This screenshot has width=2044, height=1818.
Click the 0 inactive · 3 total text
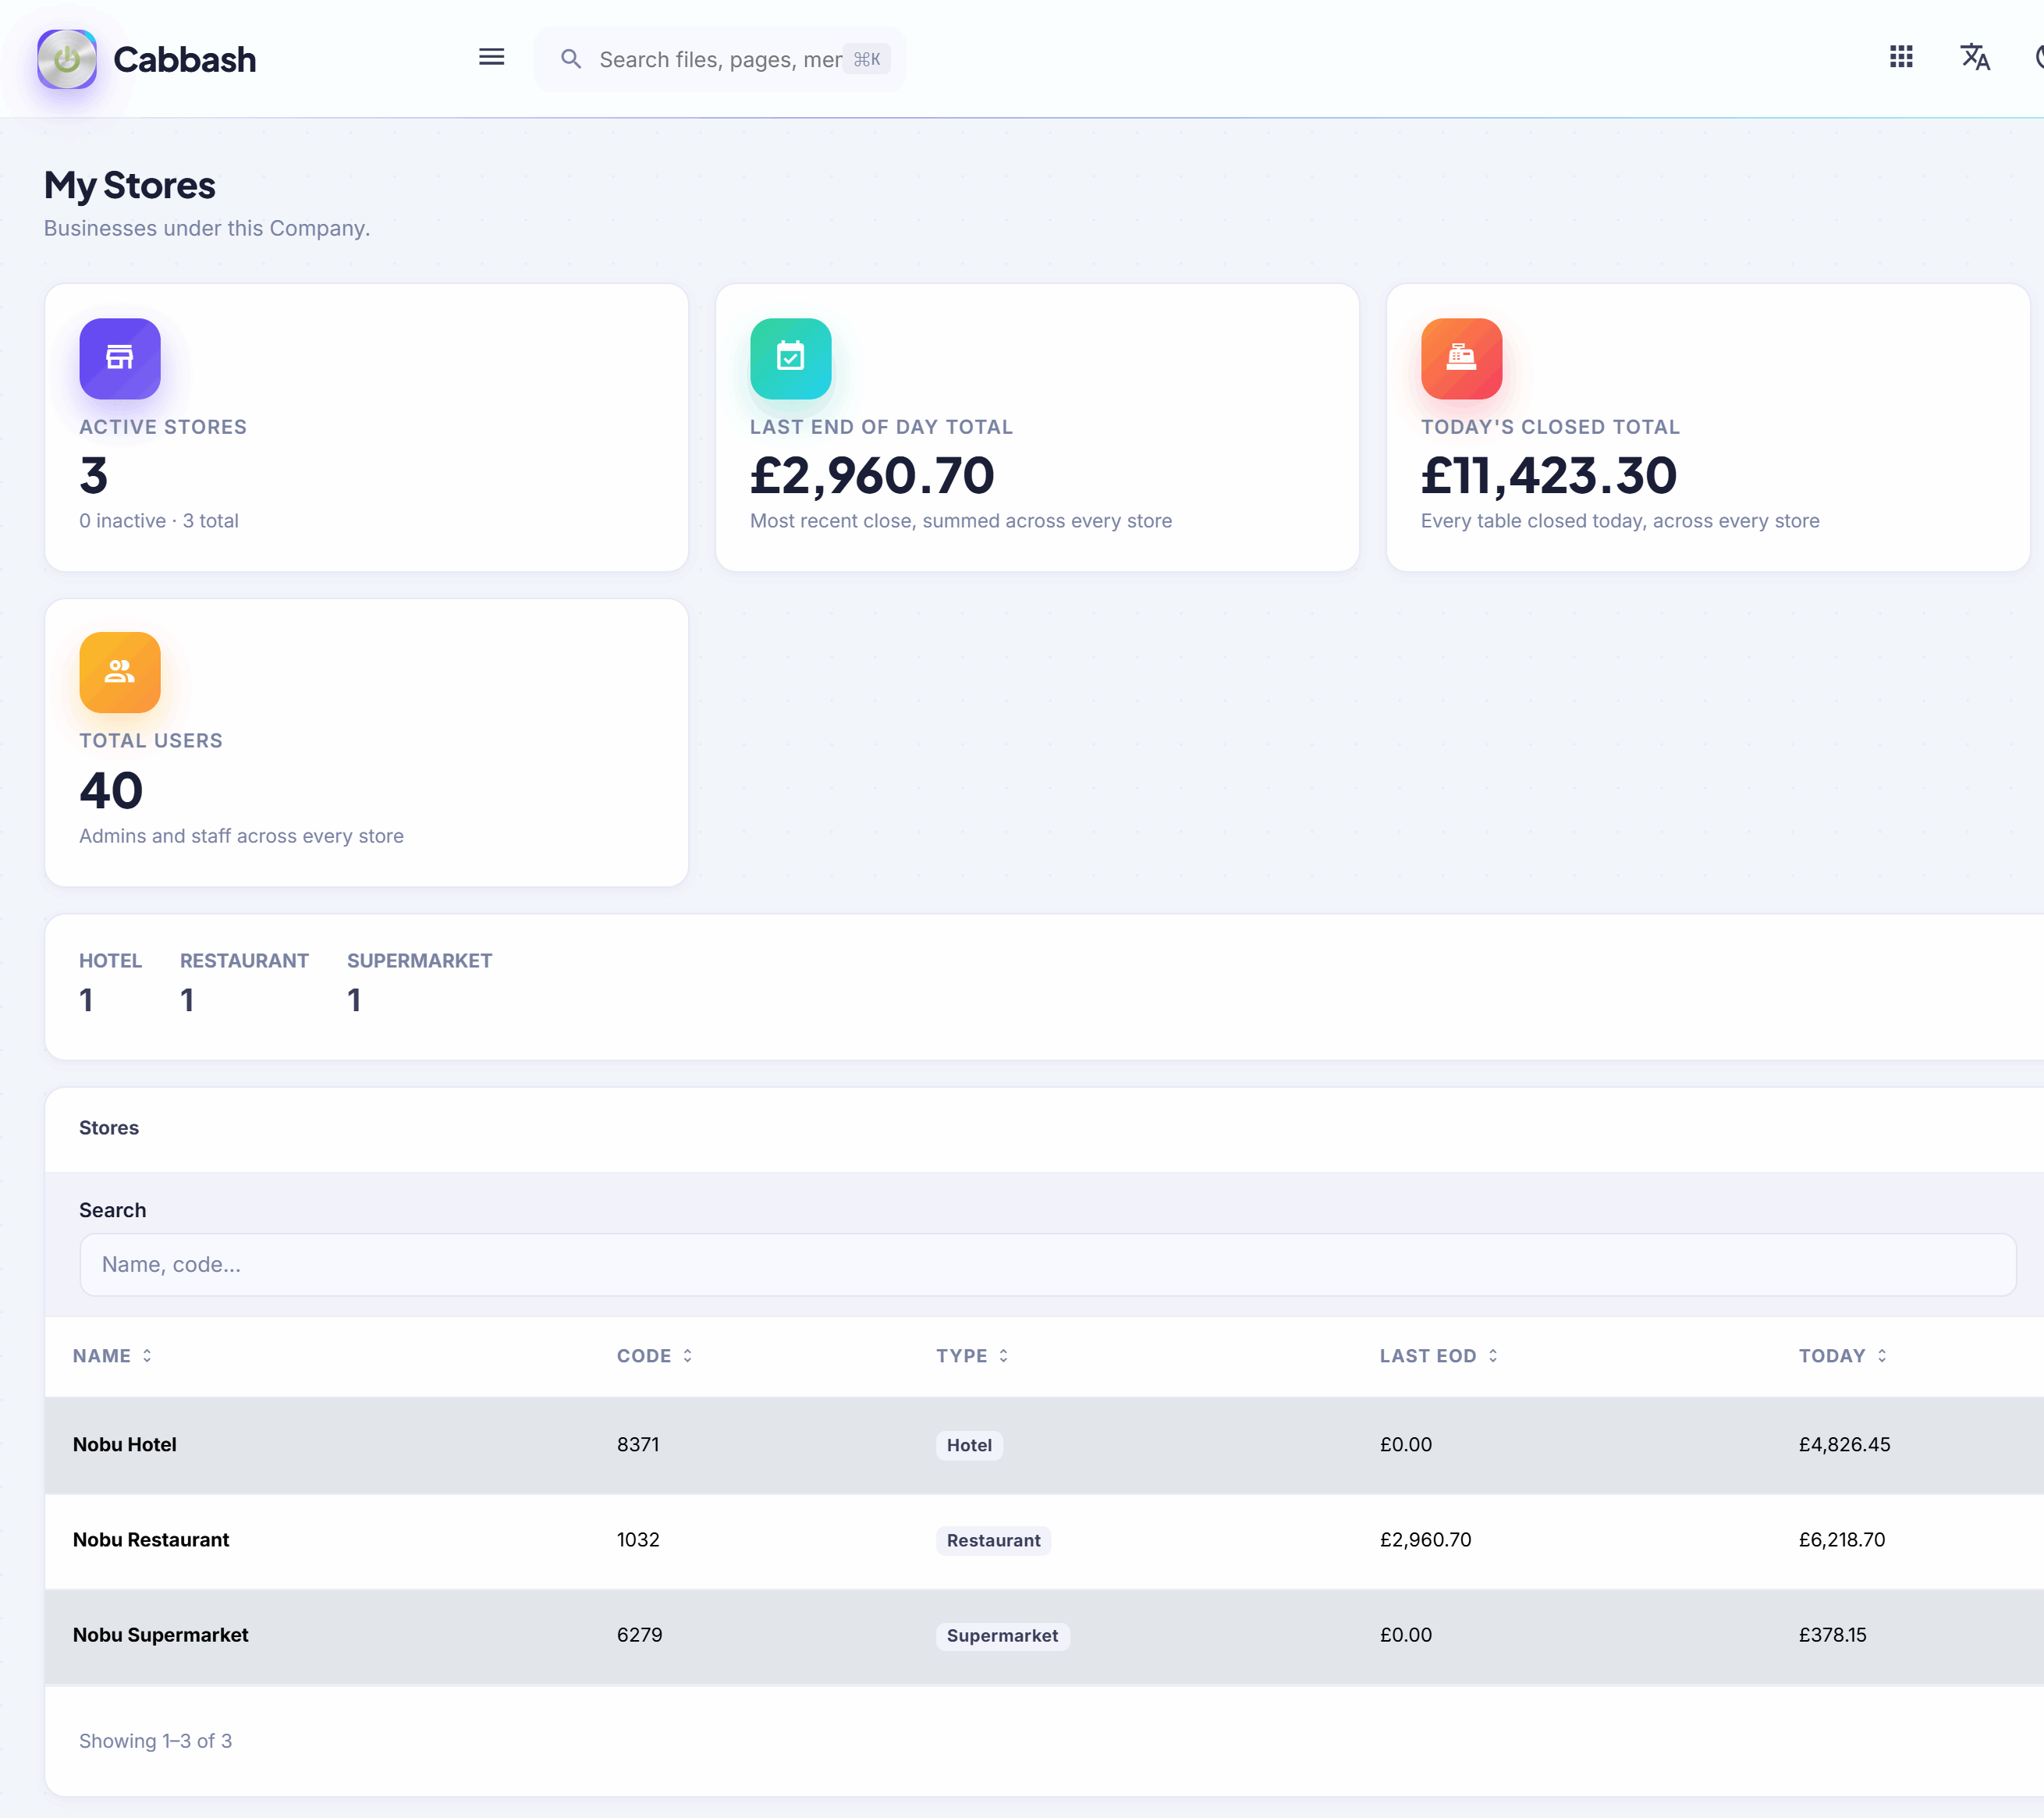tap(159, 521)
